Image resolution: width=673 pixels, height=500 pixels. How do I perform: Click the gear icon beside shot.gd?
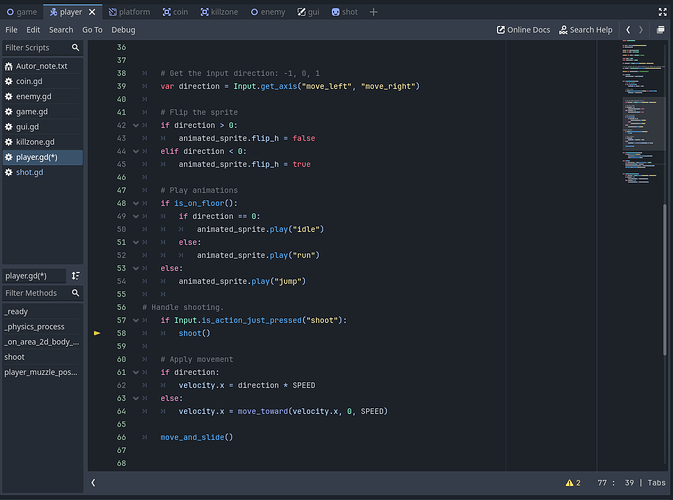click(9, 172)
